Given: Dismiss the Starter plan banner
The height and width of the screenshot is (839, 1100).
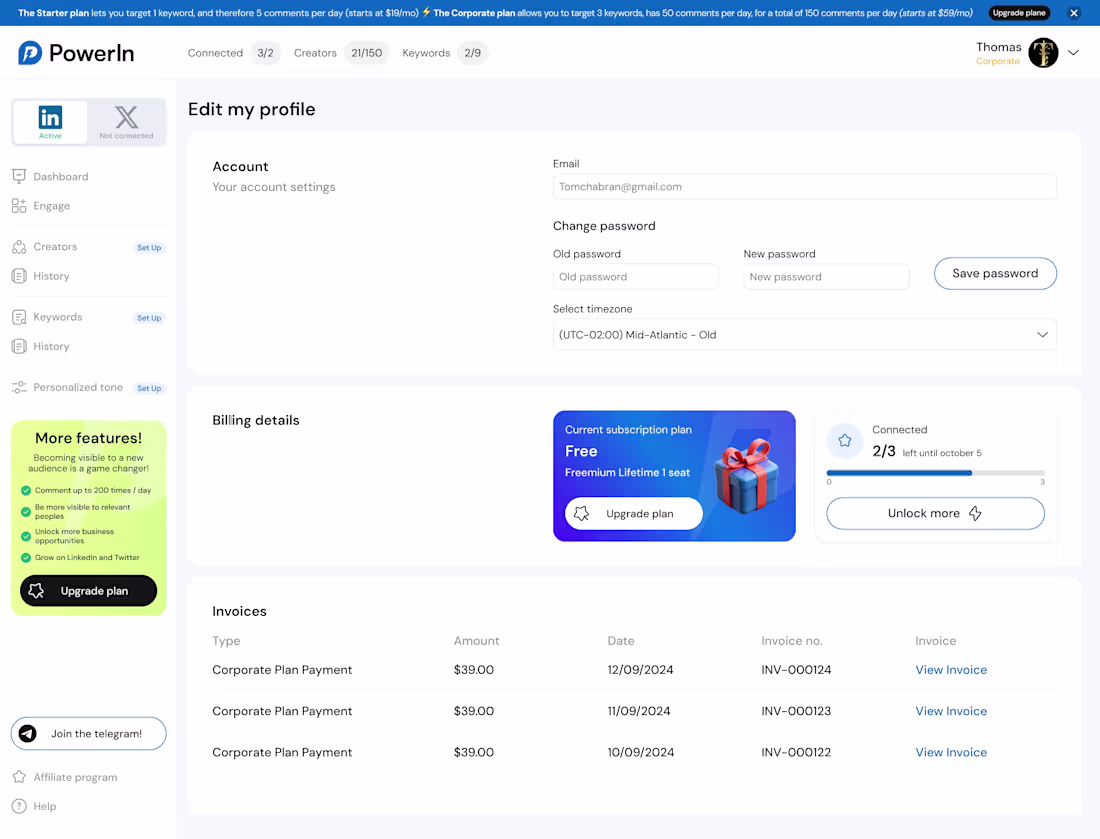Looking at the screenshot, I should 1075,13.
